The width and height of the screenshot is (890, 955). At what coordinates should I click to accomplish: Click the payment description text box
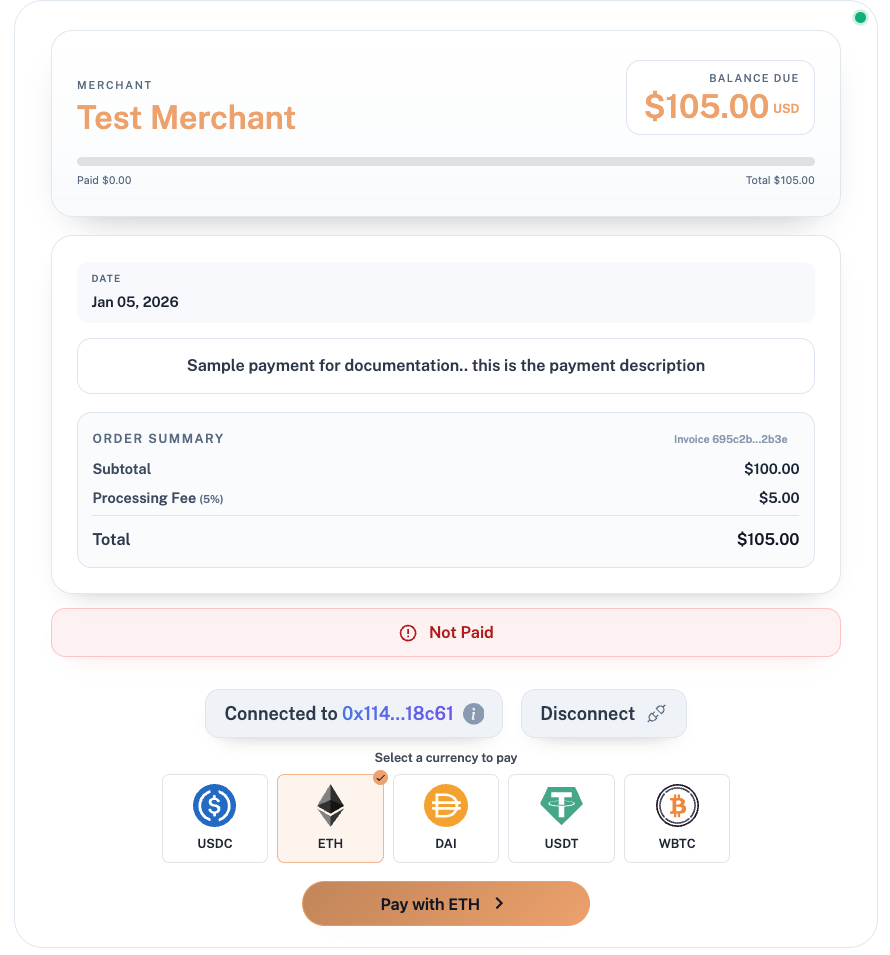click(x=446, y=365)
